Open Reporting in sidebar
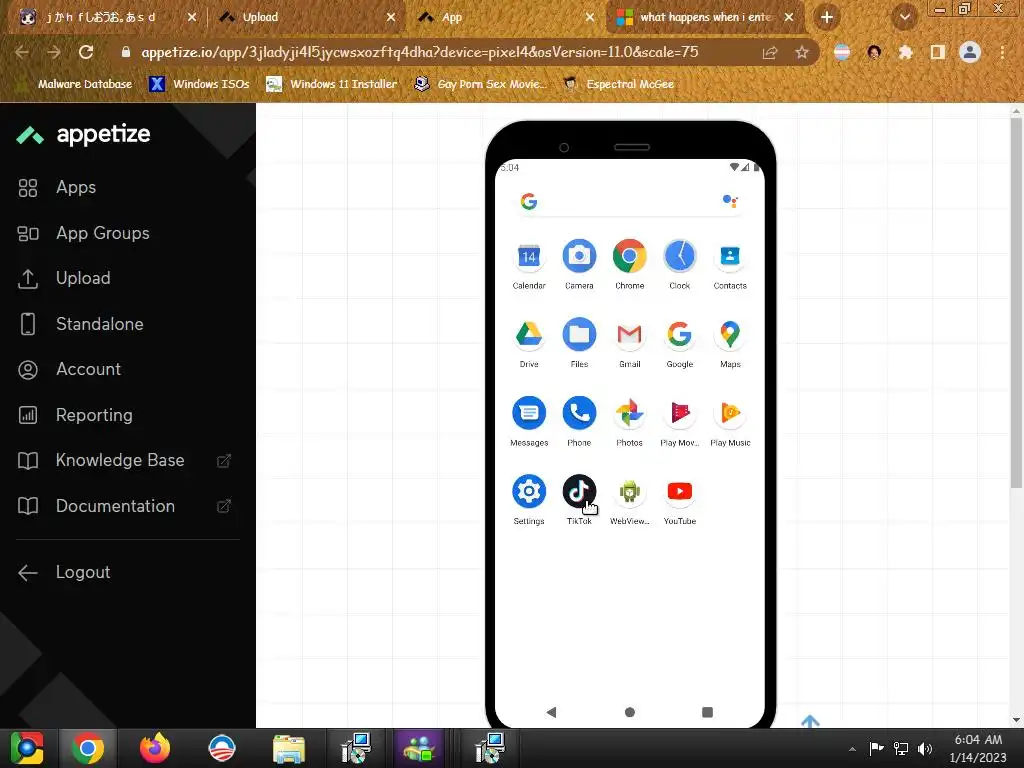The image size is (1024, 768). (75, 415)
